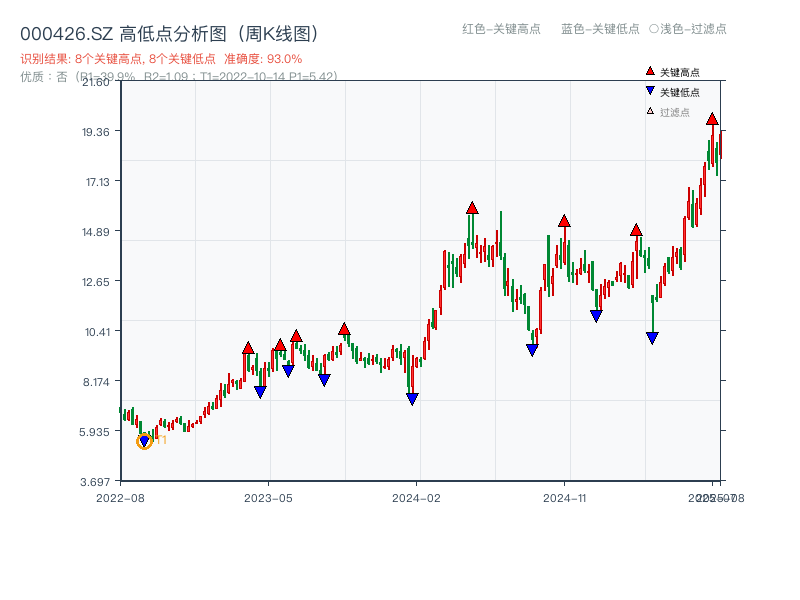800x600 pixels.
Task: Click the 蓝色-关键低点 header legend text
Action: click(600, 29)
